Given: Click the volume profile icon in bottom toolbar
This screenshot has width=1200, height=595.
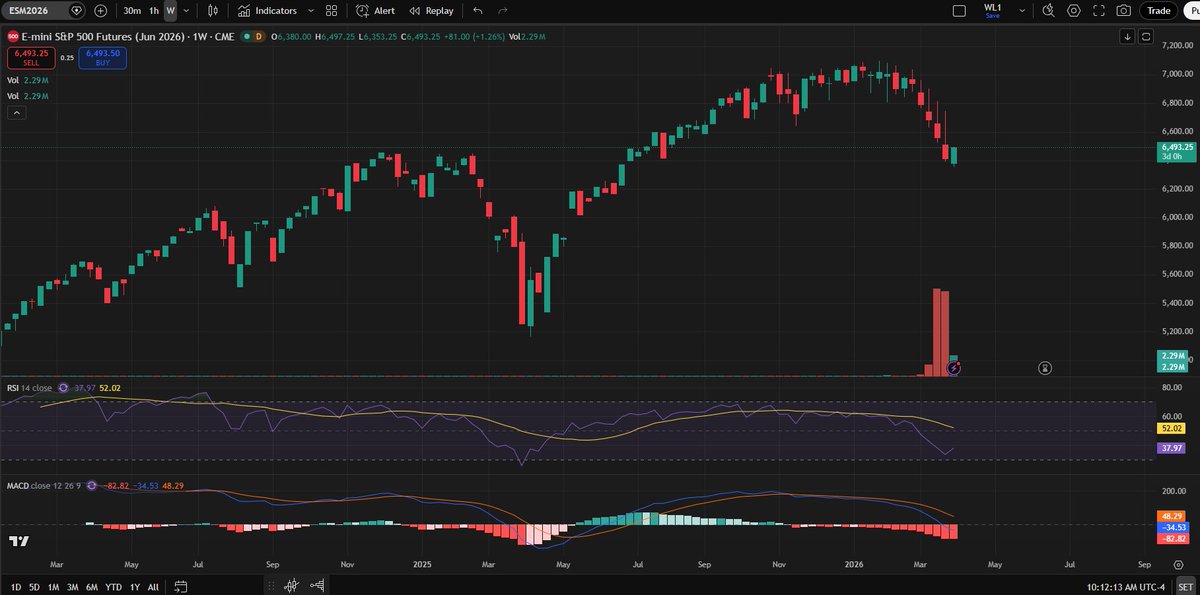Looking at the screenshot, I should pos(317,586).
